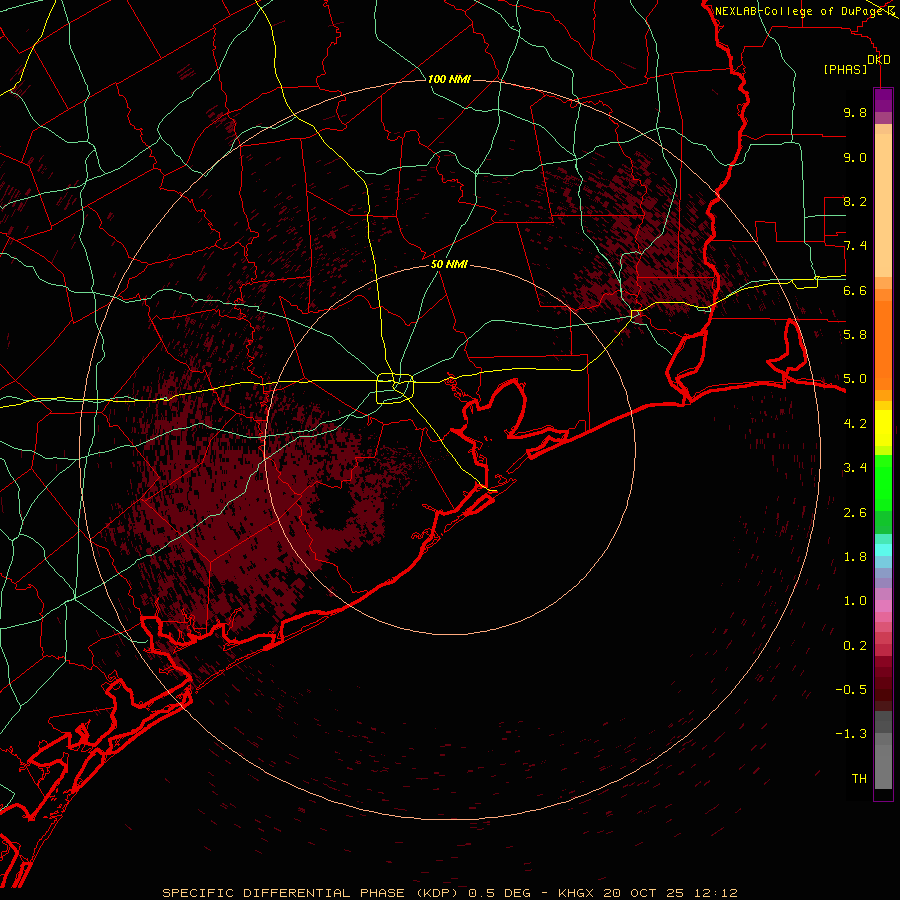The width and height of the screenshot is (900, 900).
Task: Click the "[PHAS]" units label
Action: (845, 69)
